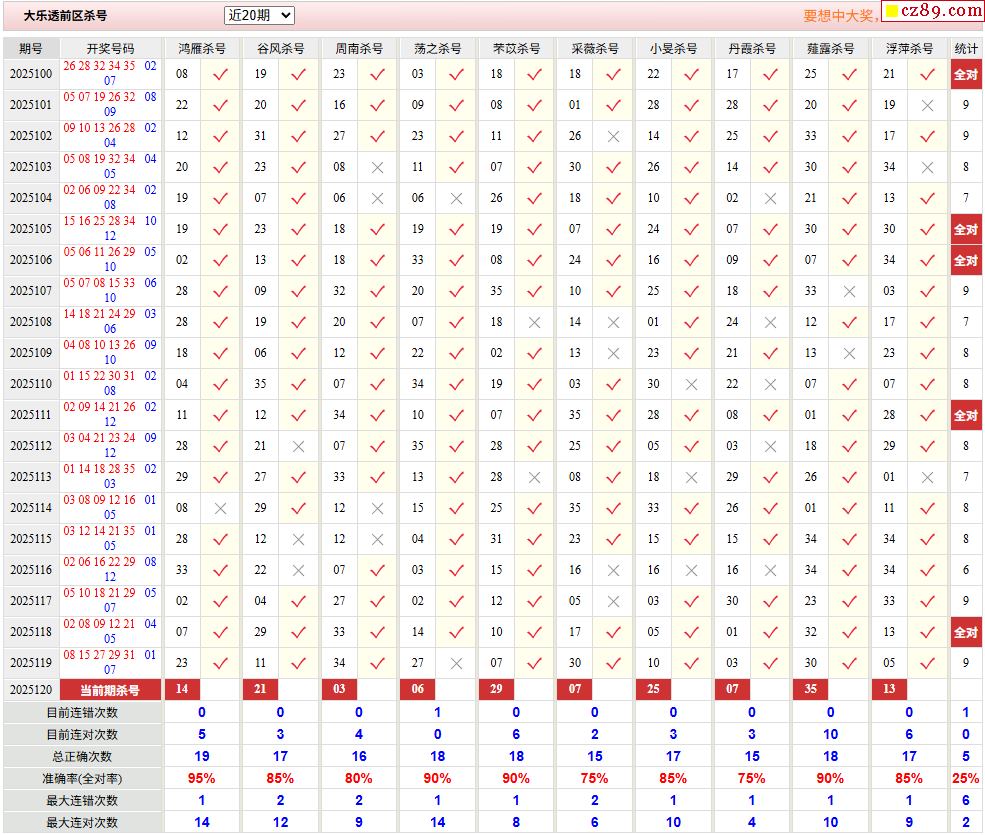This screenshot has height=835, width=985.
Task: Open the 近20期 period dropdown
Action: pos(259,15)
